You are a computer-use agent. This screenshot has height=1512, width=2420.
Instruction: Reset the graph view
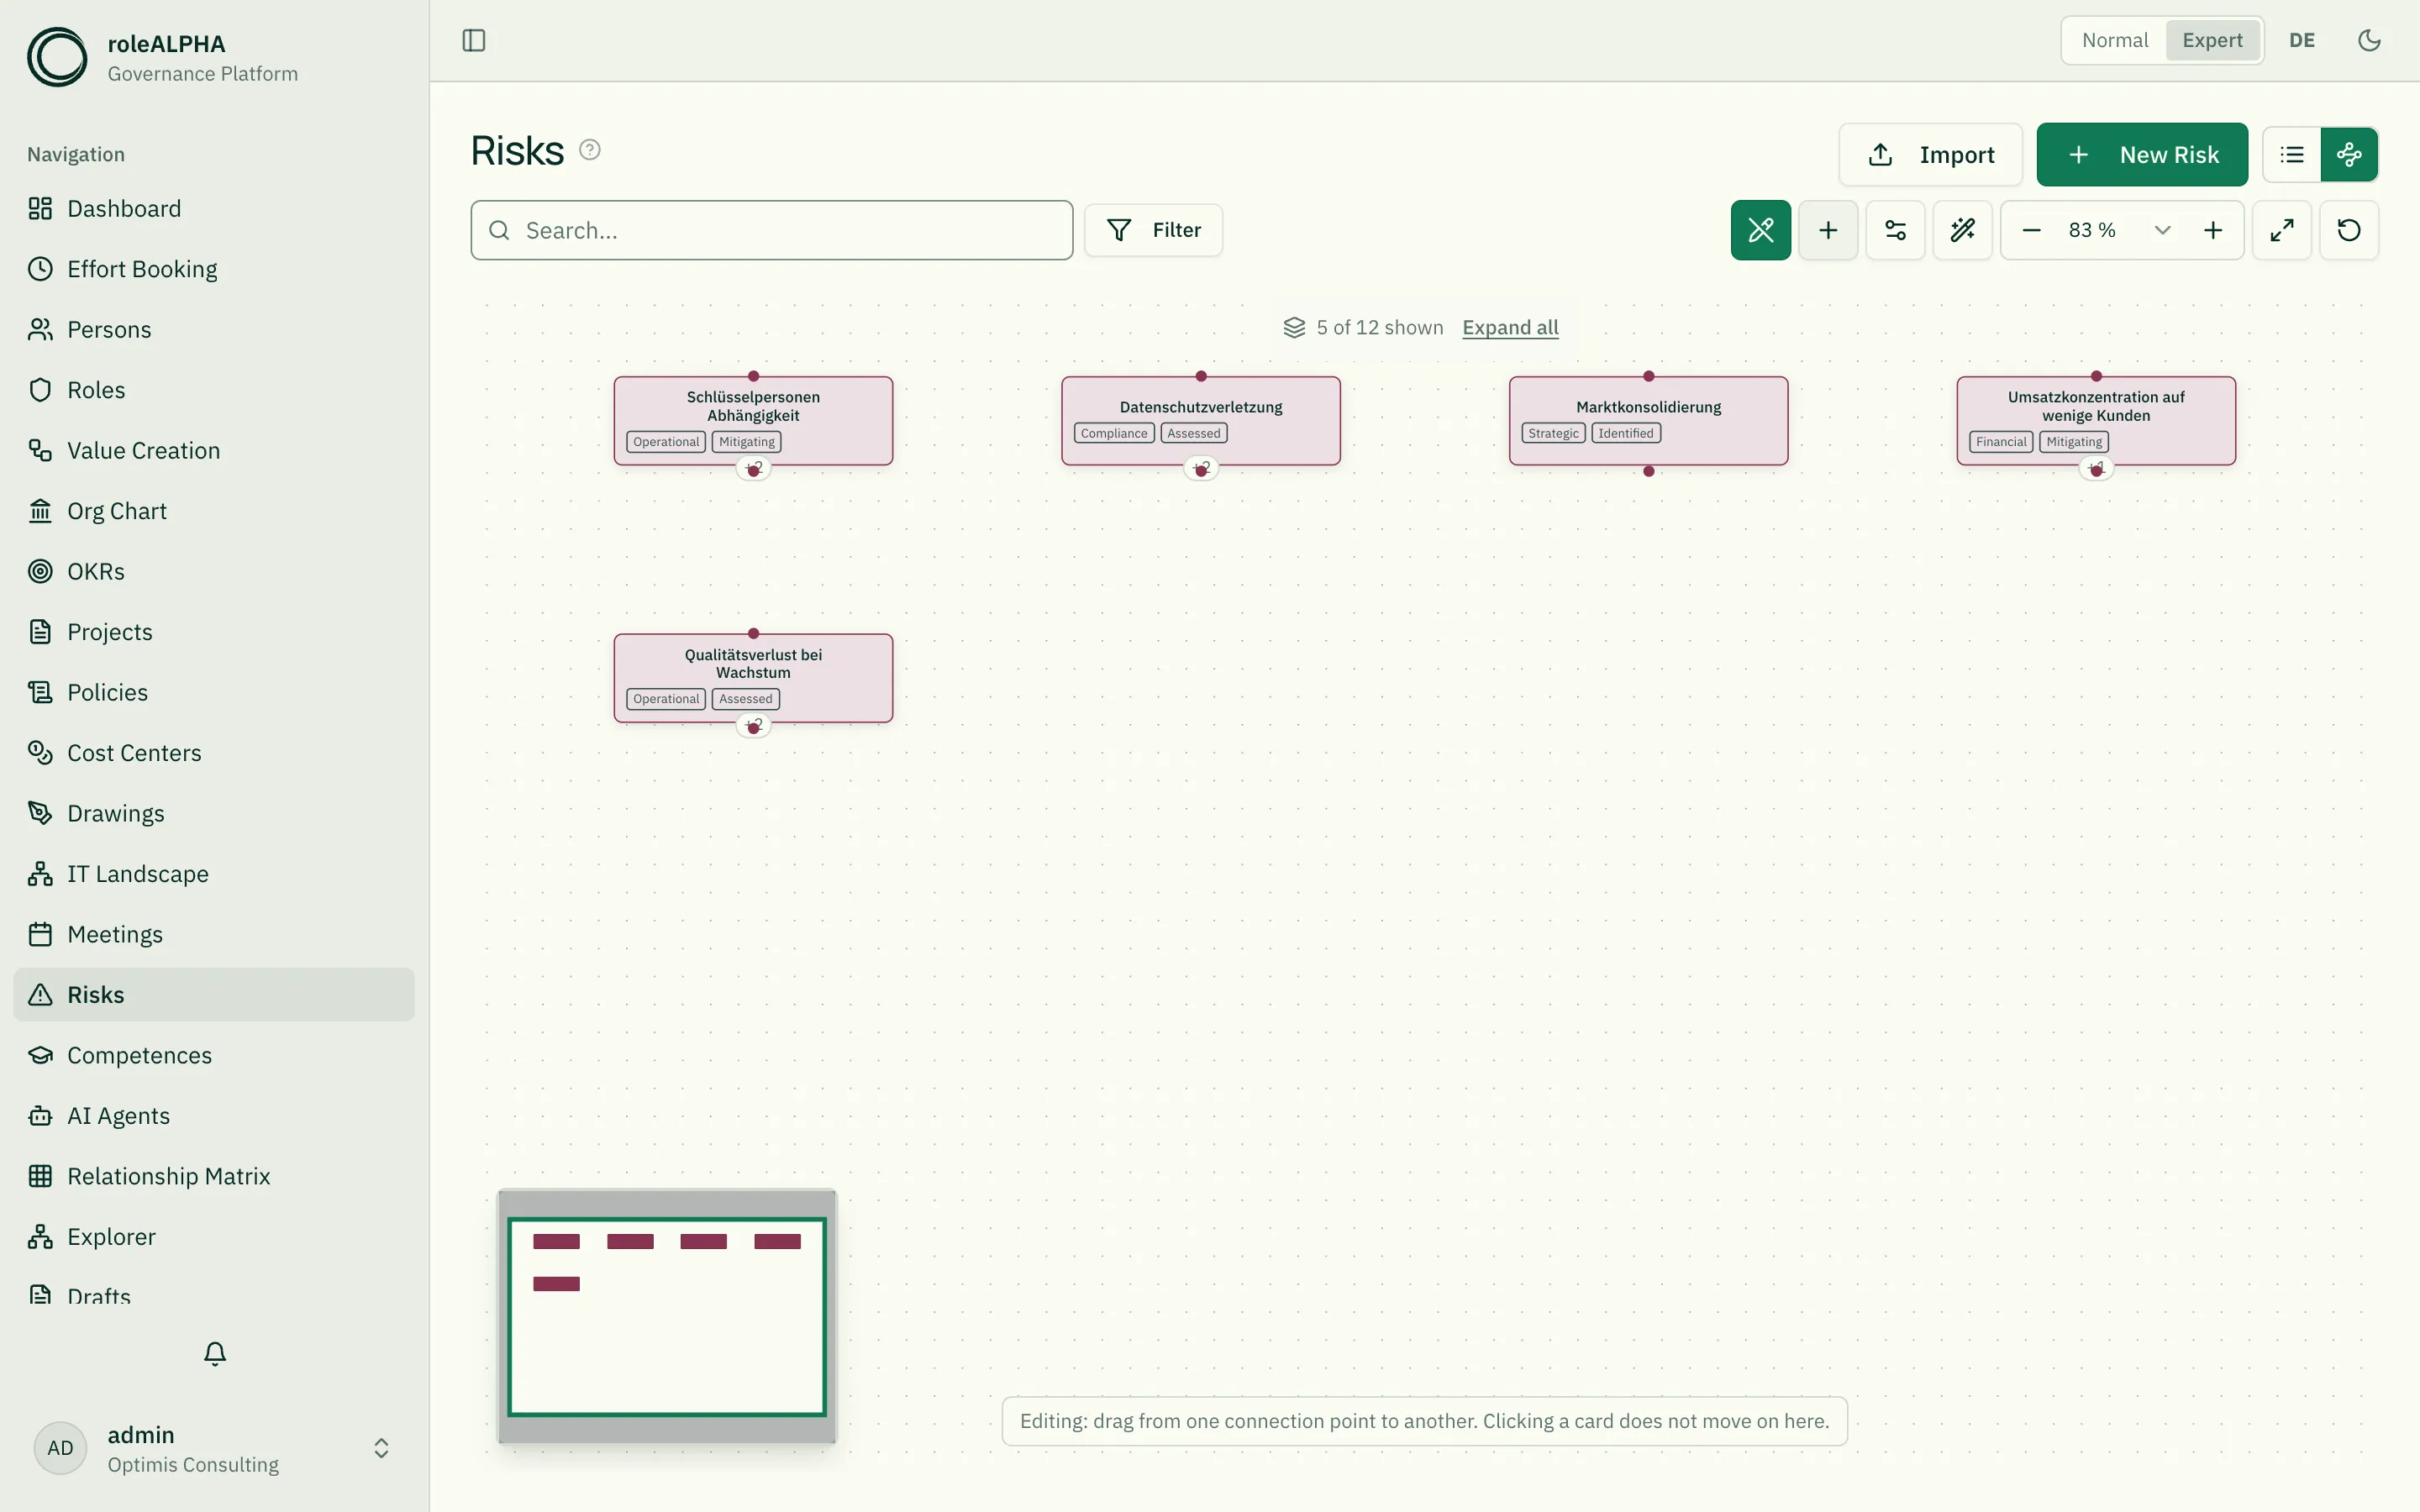click(2349, 230)
